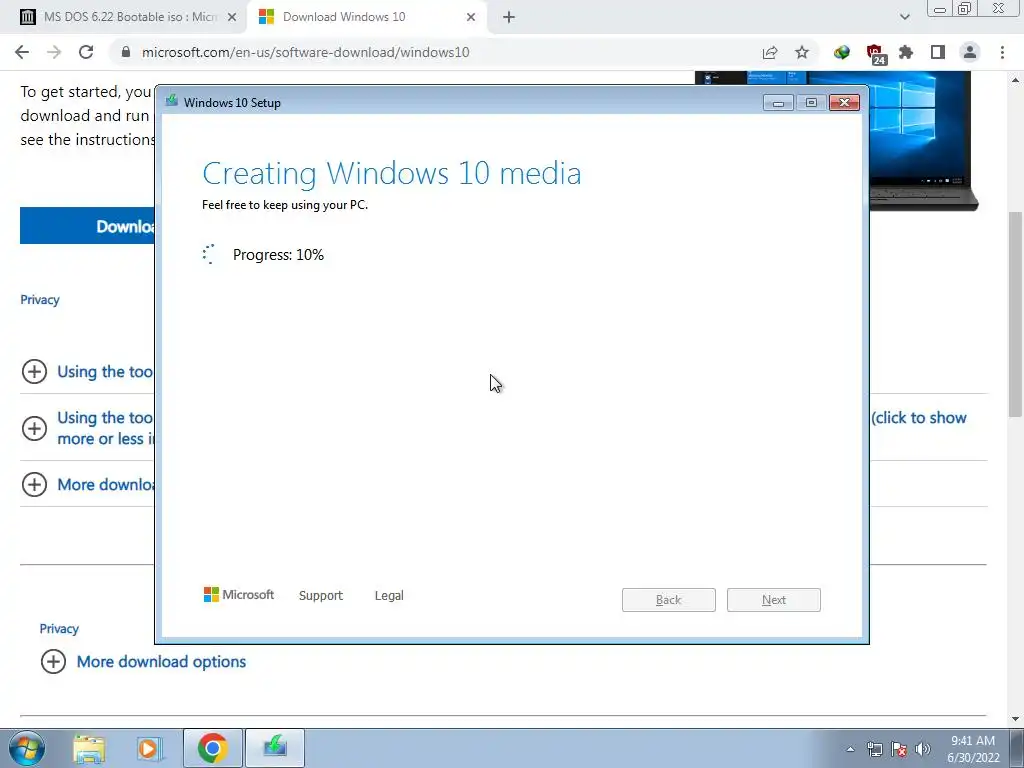The width and height of the screenshot is (1024, 768).
Task: Launch Windows Media Player from taskbar
Action: tap(150, 748)
